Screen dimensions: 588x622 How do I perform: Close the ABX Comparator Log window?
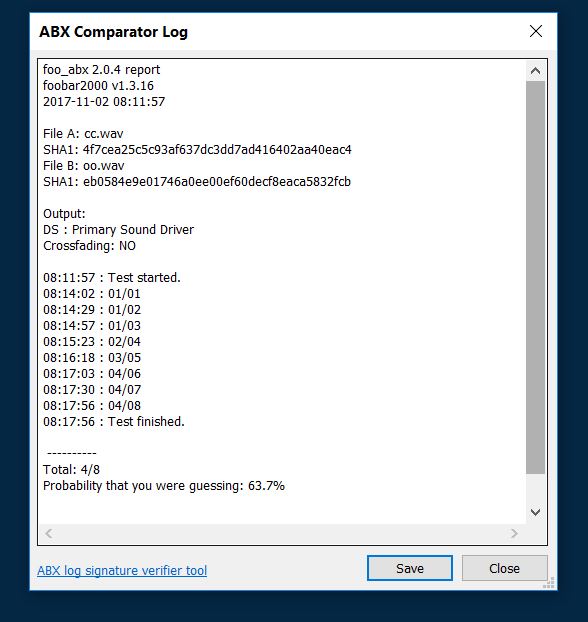[536, 31]
